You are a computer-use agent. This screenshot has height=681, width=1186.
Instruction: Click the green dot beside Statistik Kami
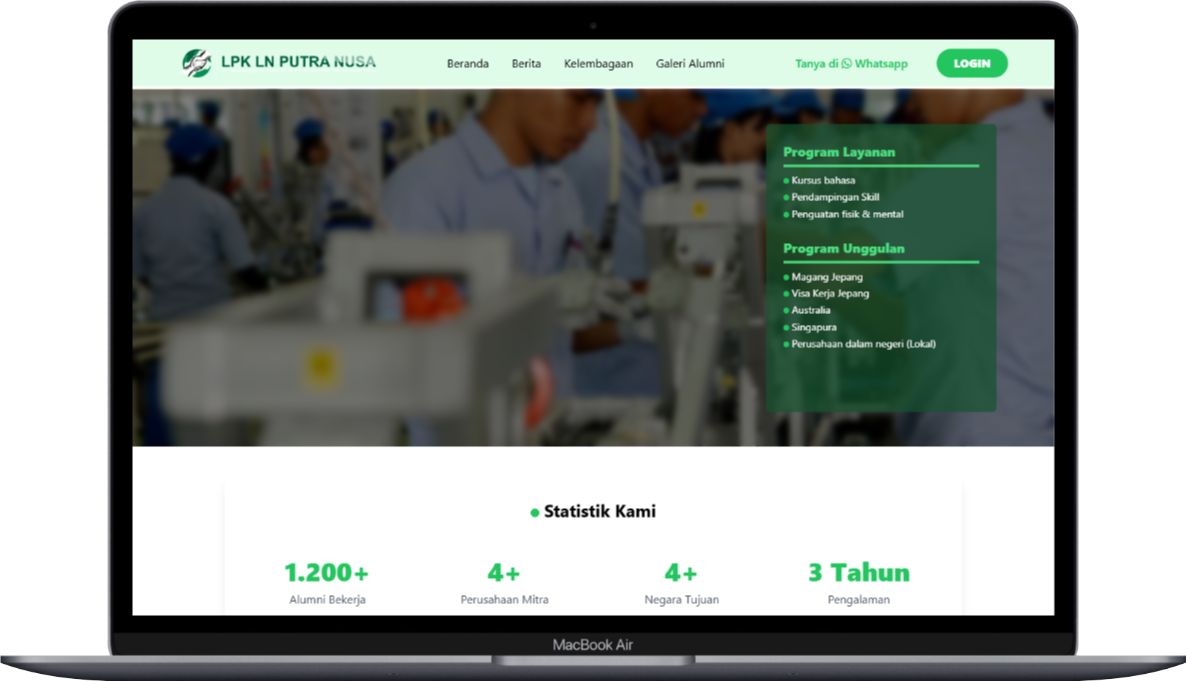pos(535,513)
